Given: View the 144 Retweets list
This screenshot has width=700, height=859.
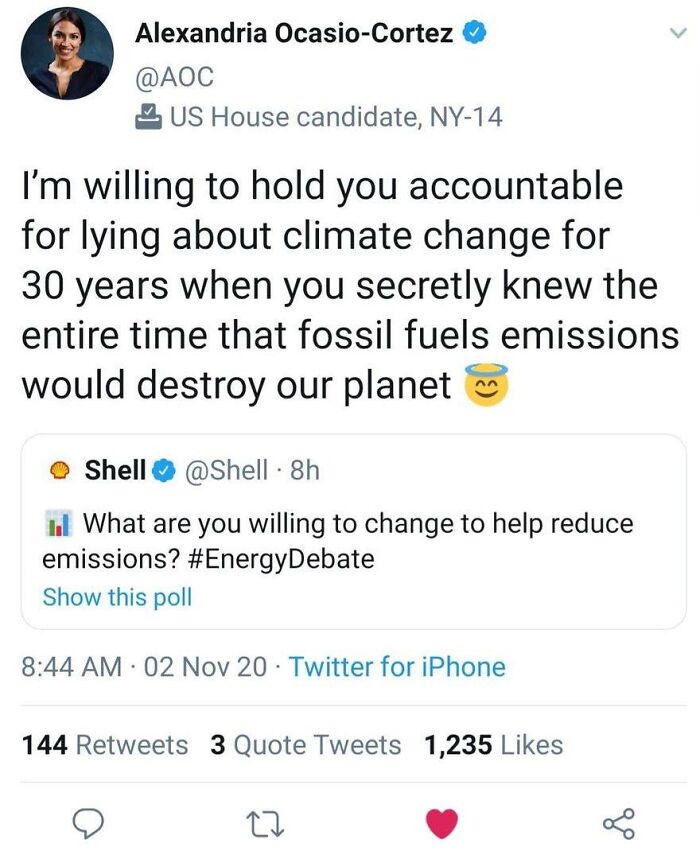Looking at the screenshot, I should pyautogui.click(x=105, y=745).
